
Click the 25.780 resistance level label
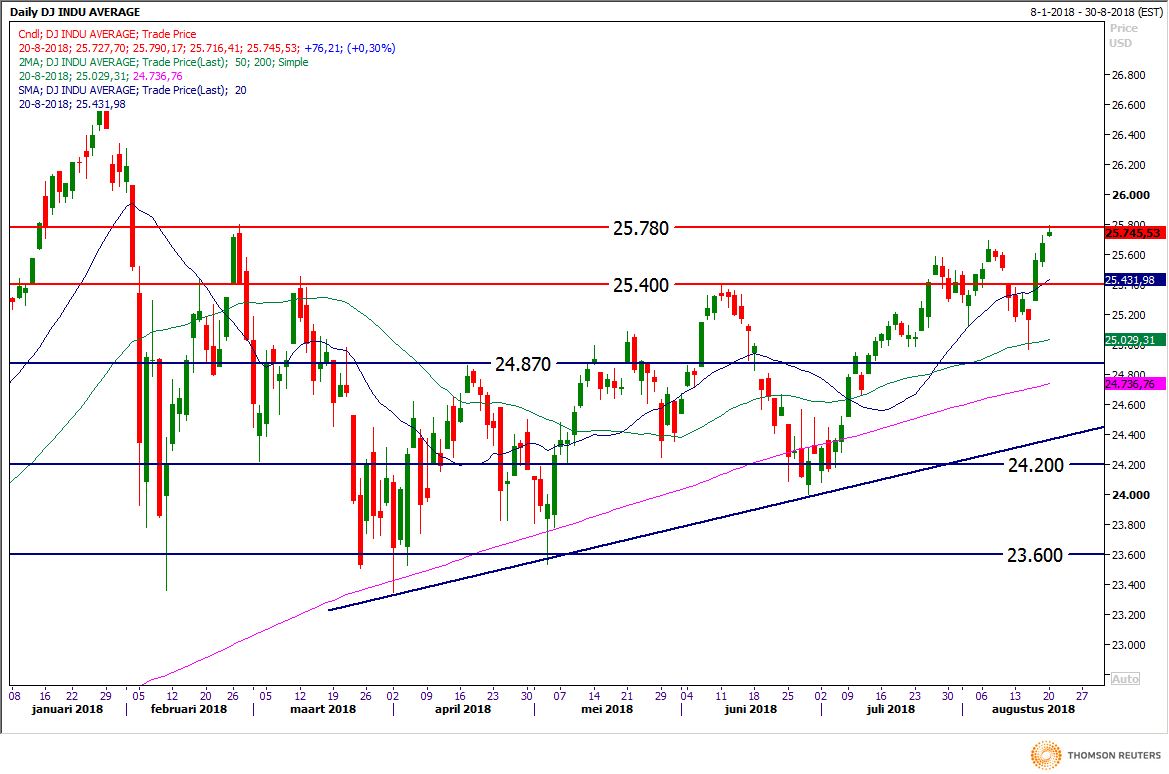pos(640,228)
